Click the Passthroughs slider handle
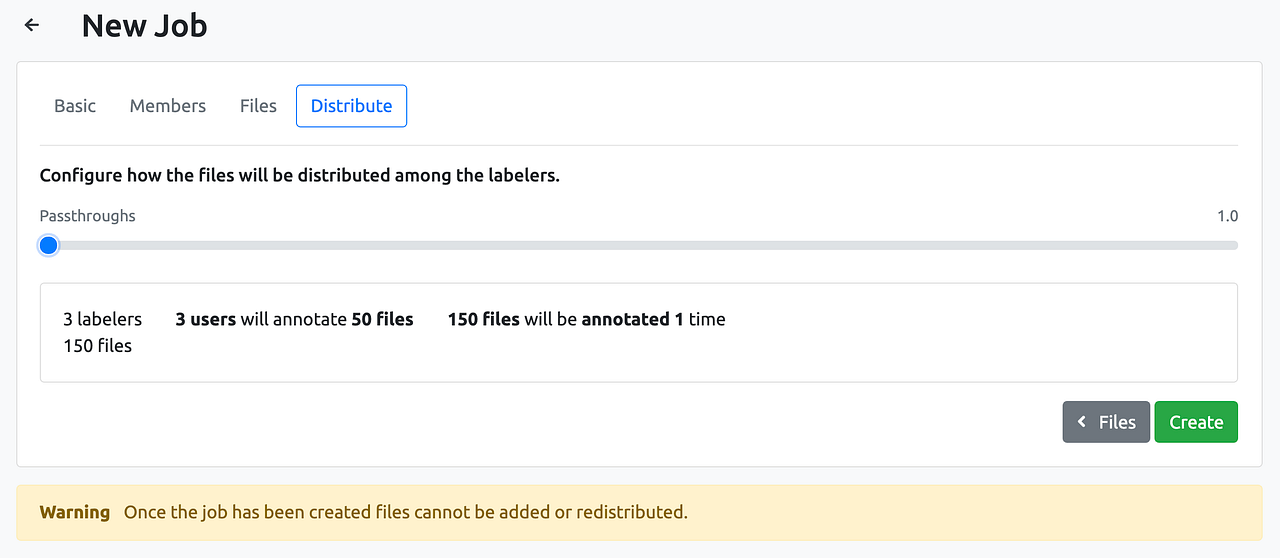Image resolution: width=1280 pixels, height=558 pixels. (x=48, y=245)
